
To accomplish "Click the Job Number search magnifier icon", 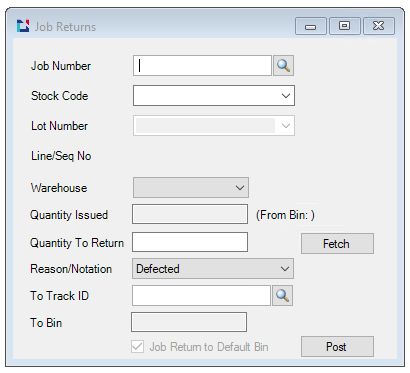I will (283, 66).
